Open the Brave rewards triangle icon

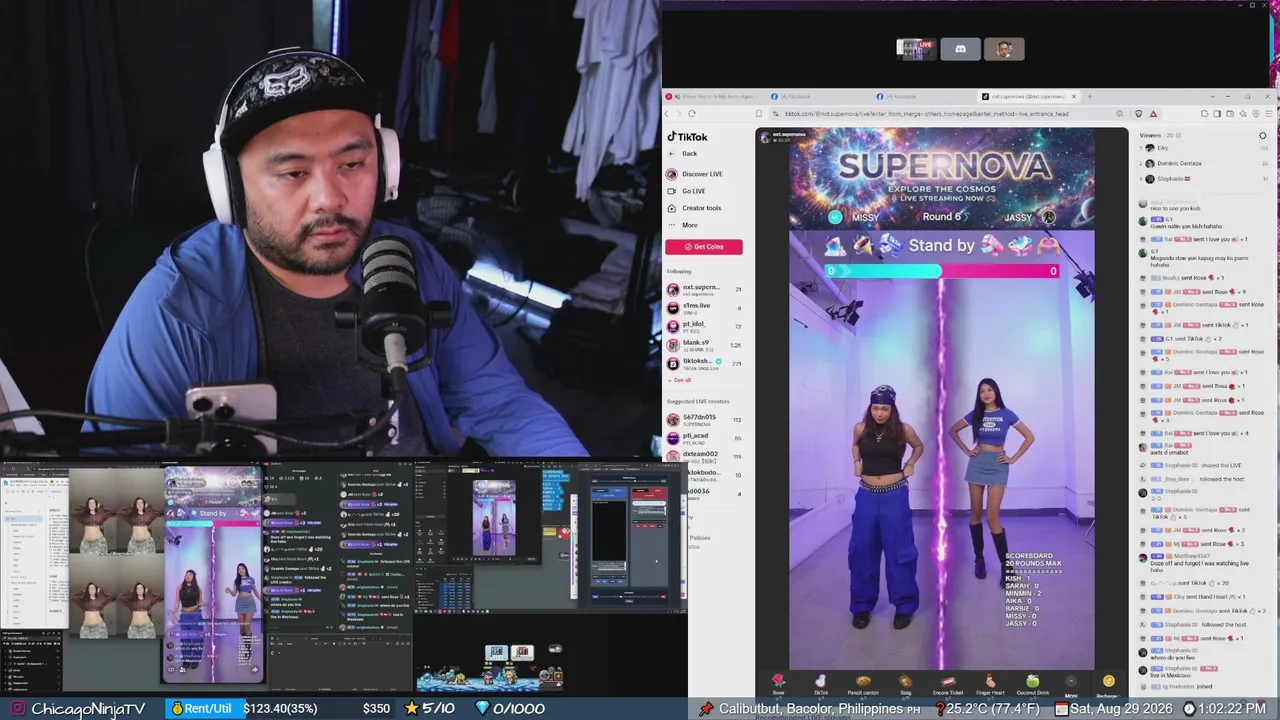(x=1153, y=113)
